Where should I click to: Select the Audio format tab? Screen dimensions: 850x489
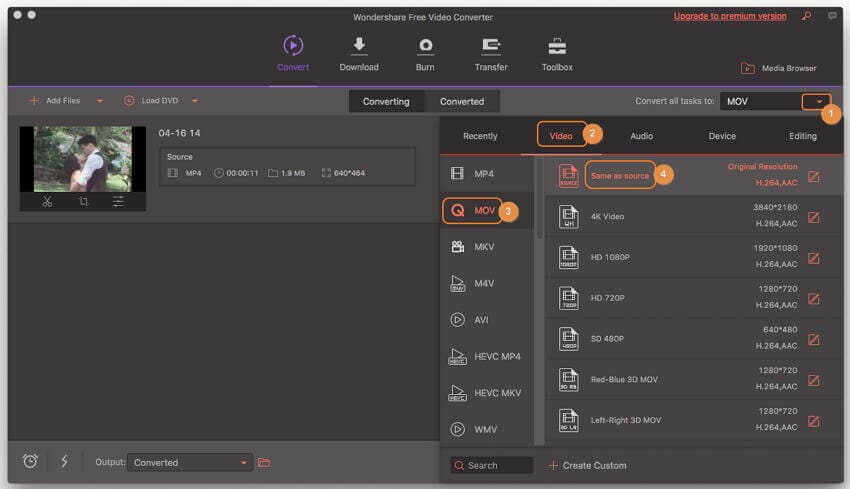641,136
